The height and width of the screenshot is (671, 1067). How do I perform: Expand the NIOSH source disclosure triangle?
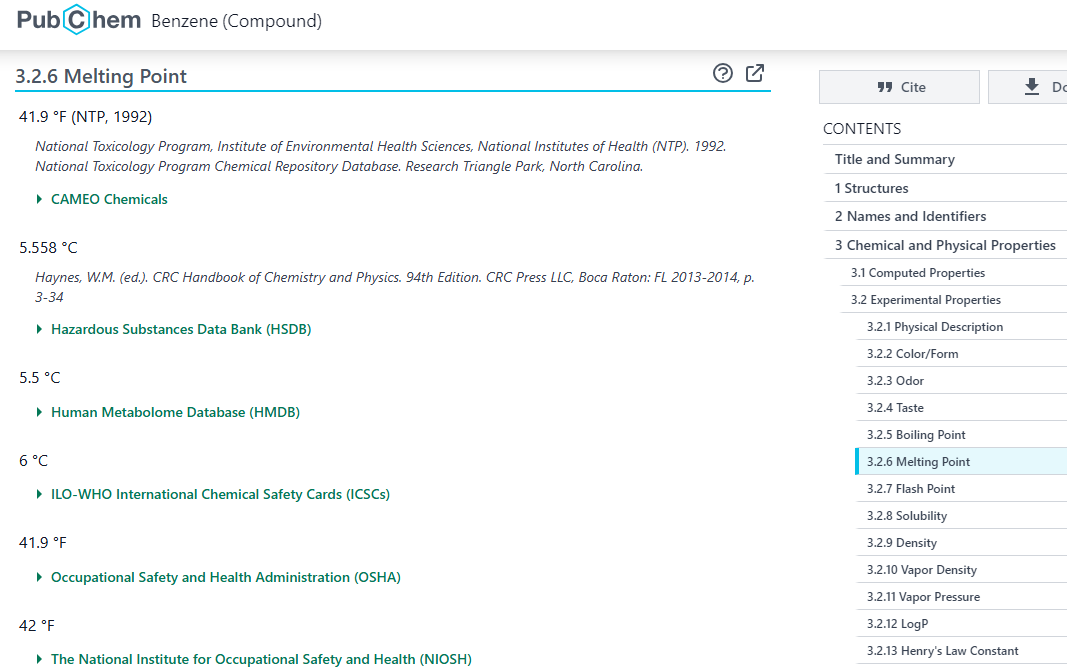coord(39,659)
